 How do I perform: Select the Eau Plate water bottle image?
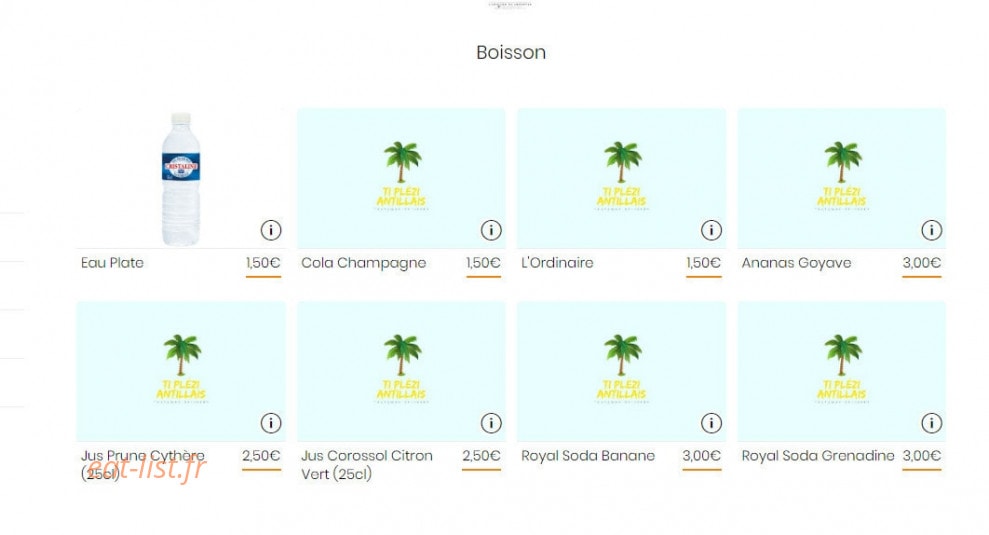tap(181, 179)
